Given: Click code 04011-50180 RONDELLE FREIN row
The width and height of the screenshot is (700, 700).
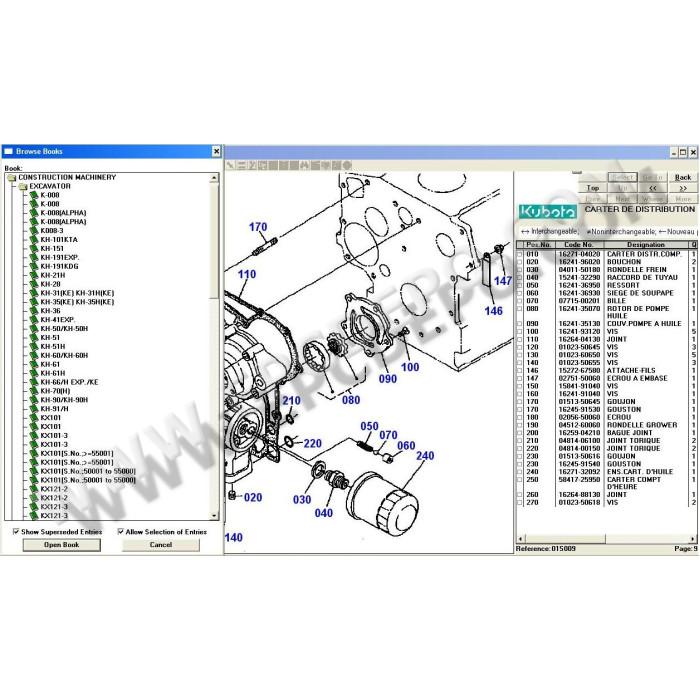Looking at the screenshot, I should 606,270.
